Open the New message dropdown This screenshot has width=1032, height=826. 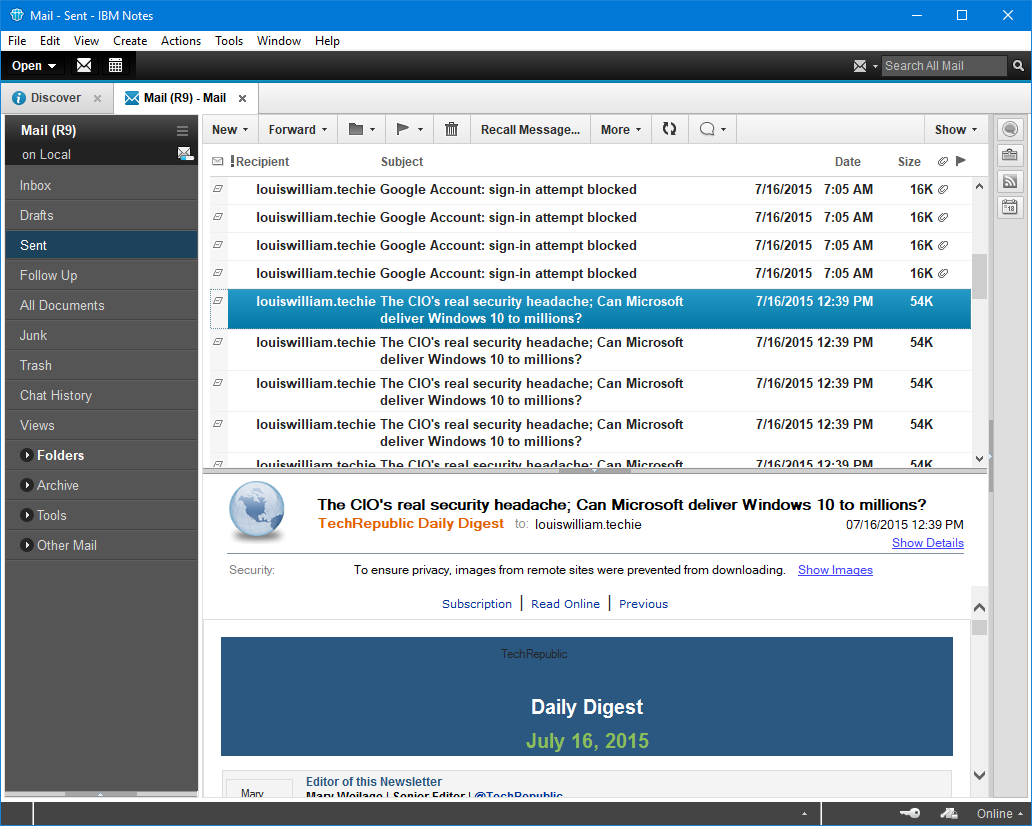point(230,130)
